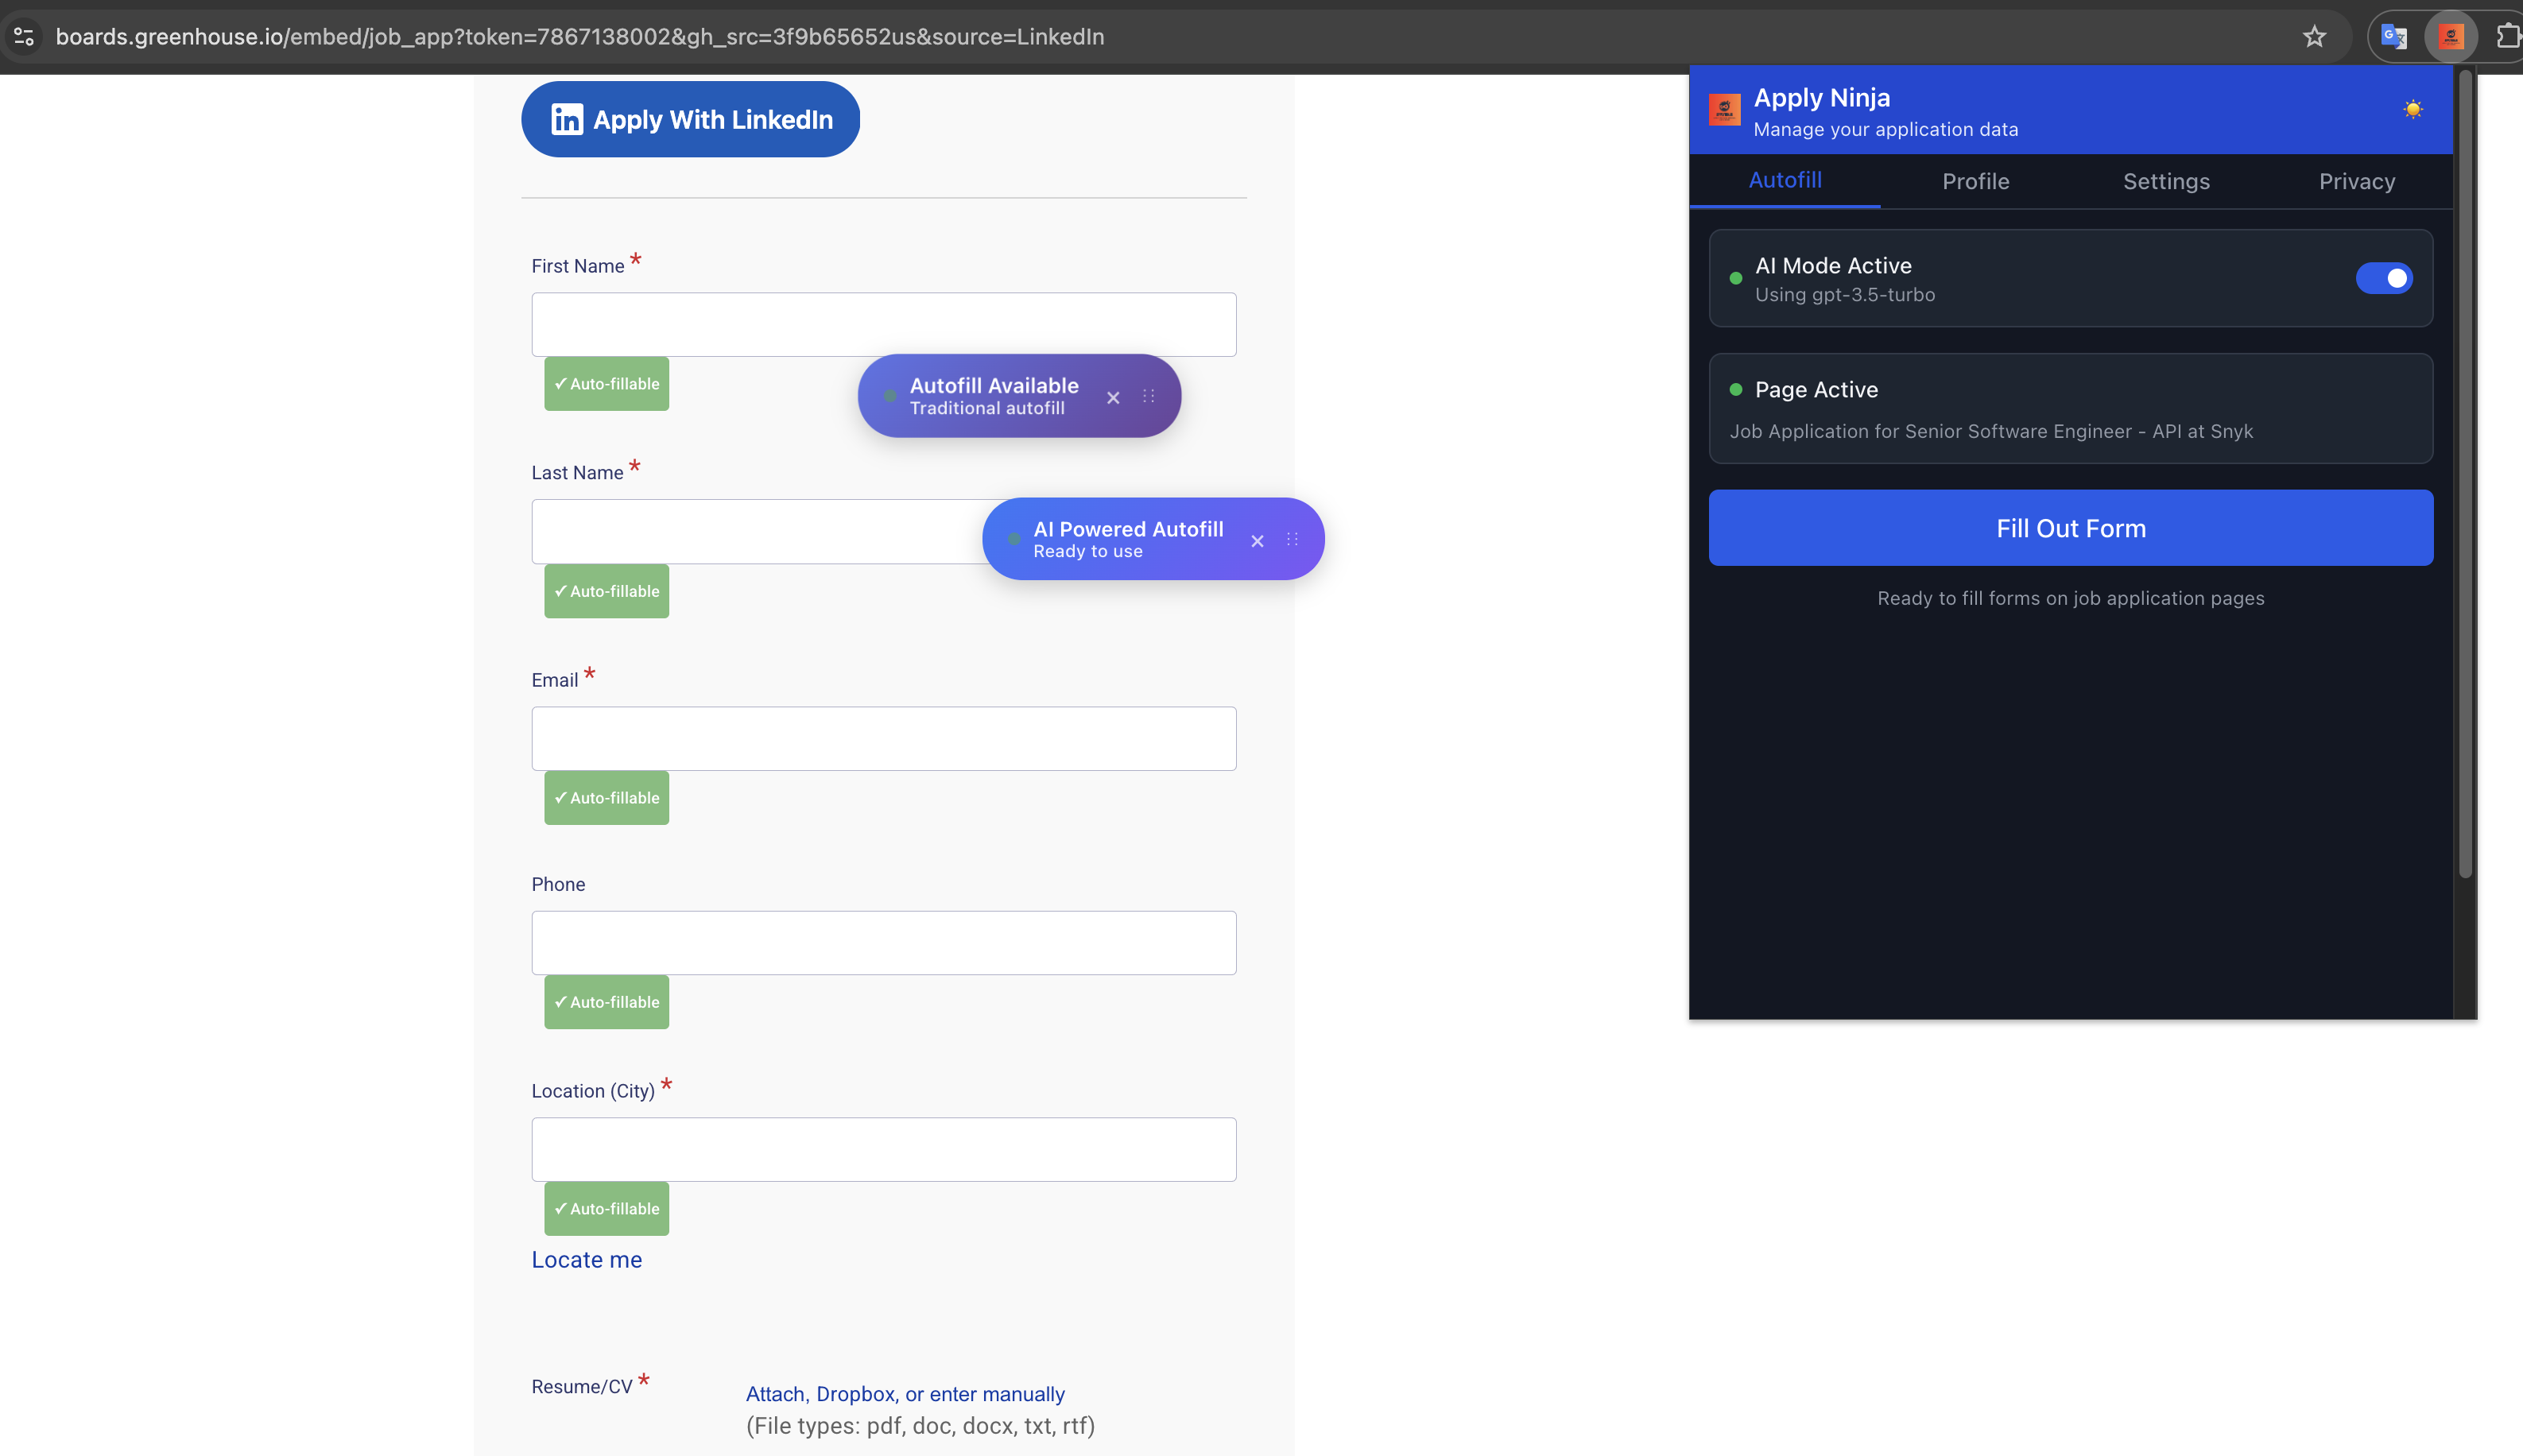The width and height of the screenshot is (2523, 1456).
Task: Go to the Privacy tab
Action: [2356, 181]
